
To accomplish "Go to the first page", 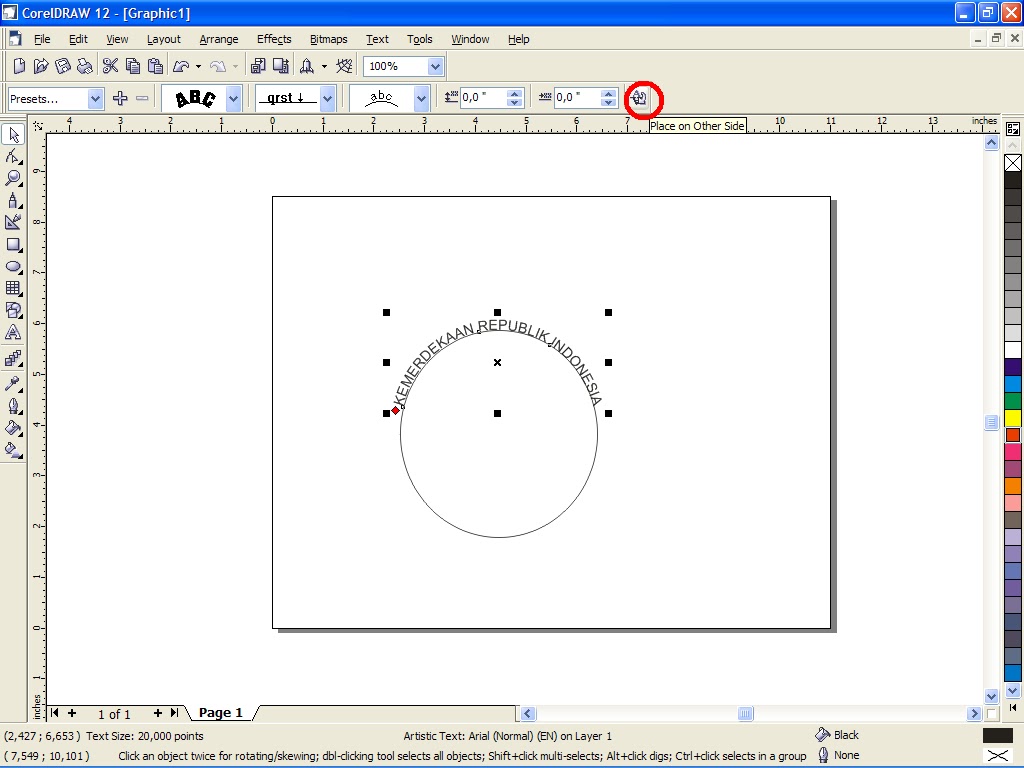I will [x=55, y=713].
